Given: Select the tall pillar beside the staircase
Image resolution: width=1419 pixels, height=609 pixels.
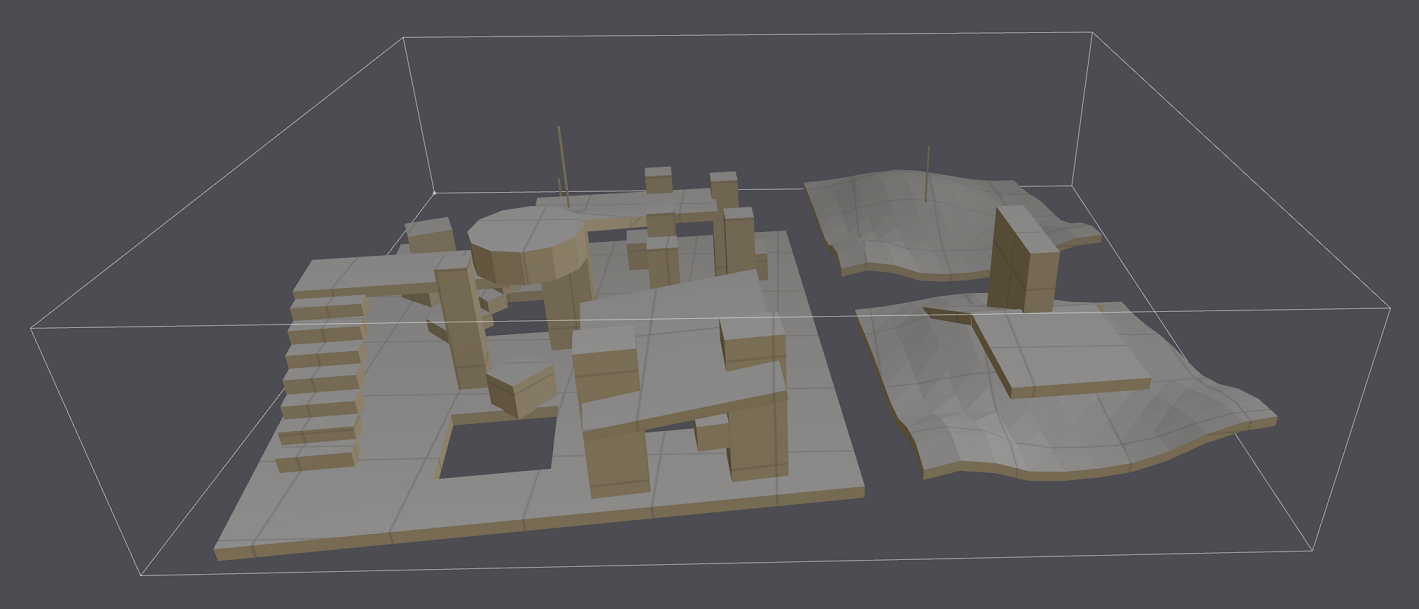Looking at the screenshot, I should (462, 320).
